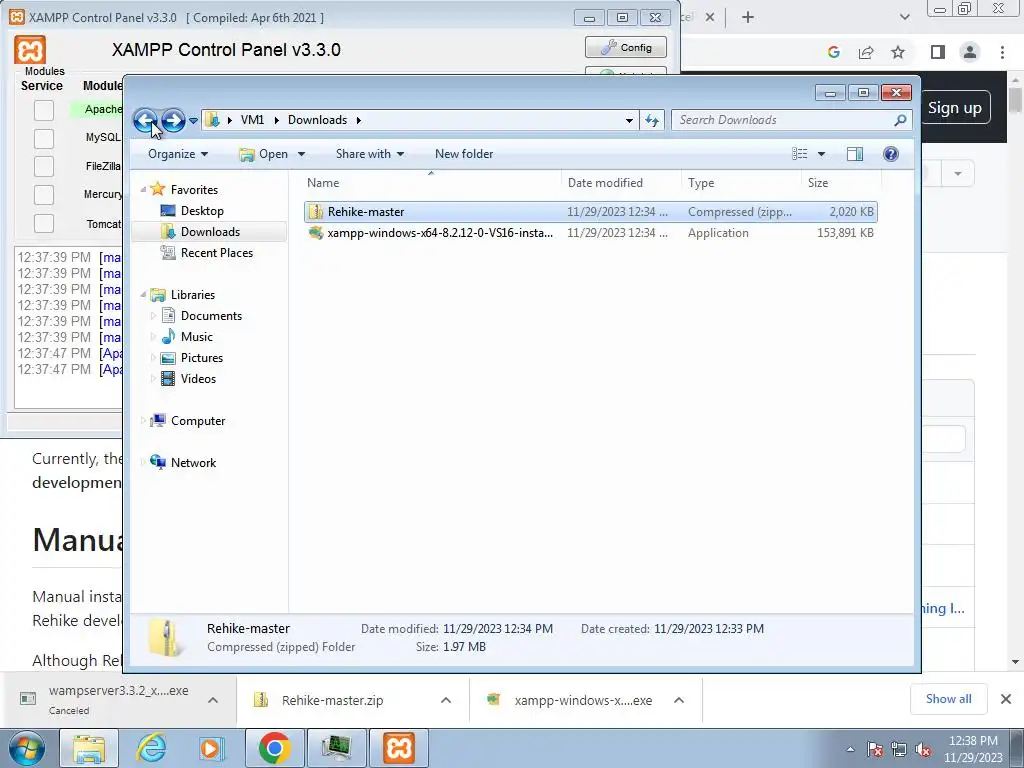The width and height of the screenshot is (1024, 768).
Task: Open the Documents library
Action: click(211, 316)
